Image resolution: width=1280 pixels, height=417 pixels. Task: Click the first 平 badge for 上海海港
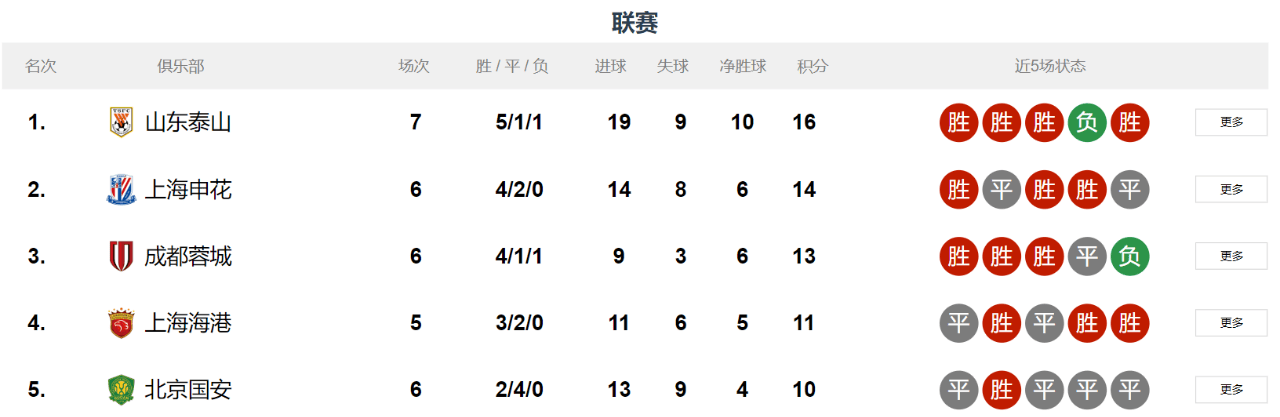959,323
